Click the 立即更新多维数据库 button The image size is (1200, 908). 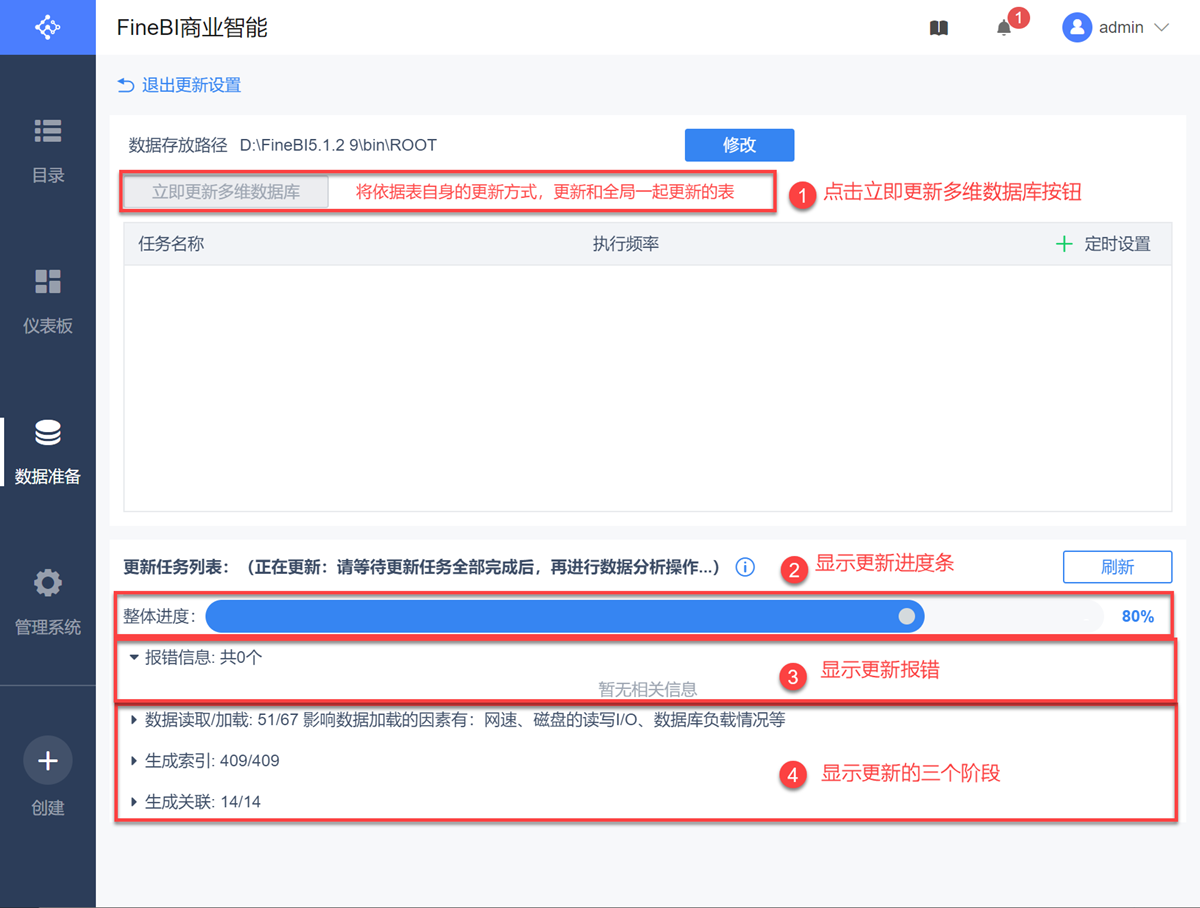(x=226, y=192)
